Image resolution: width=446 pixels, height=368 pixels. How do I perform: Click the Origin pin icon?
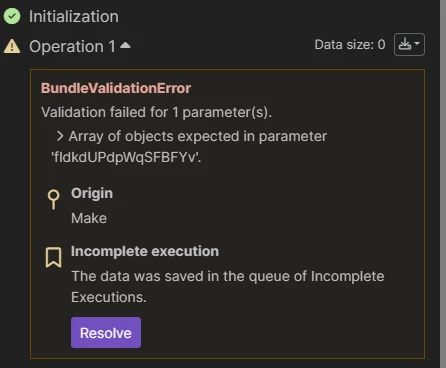(x=53, y=199)
